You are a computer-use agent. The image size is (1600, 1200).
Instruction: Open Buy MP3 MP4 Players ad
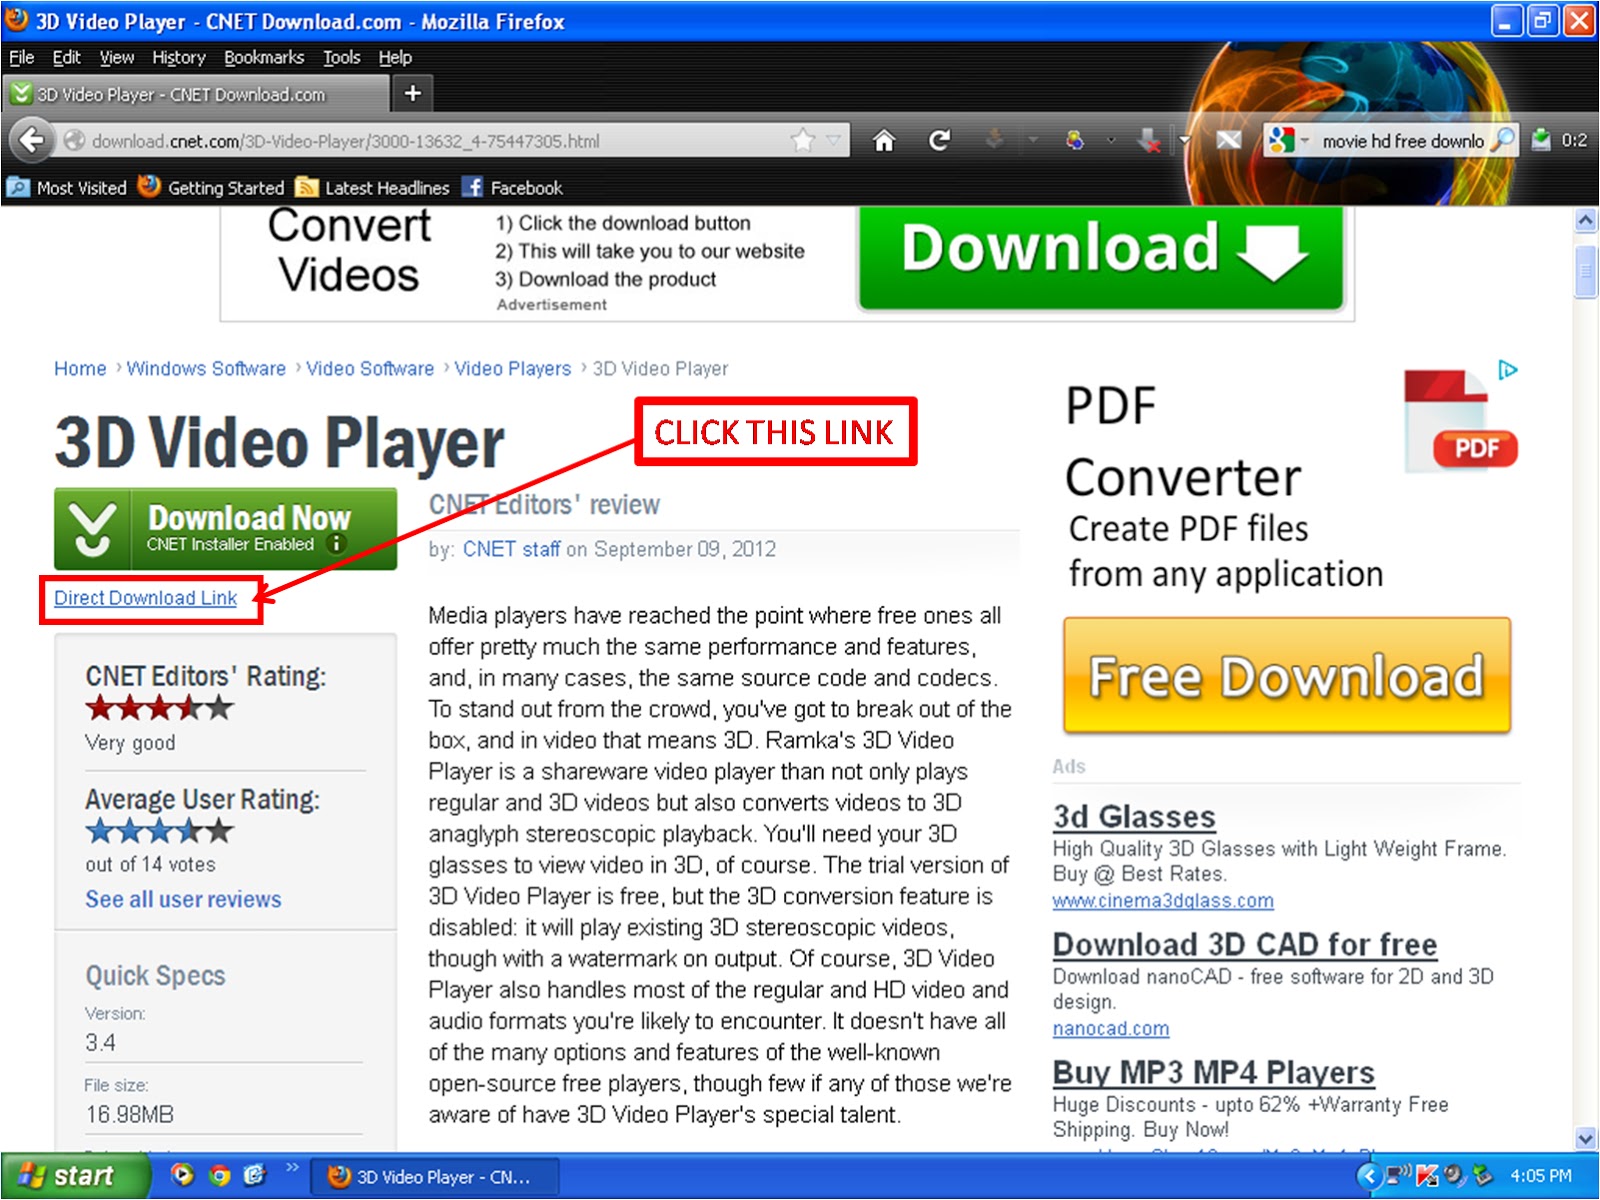click(x=1214, y=1072)
